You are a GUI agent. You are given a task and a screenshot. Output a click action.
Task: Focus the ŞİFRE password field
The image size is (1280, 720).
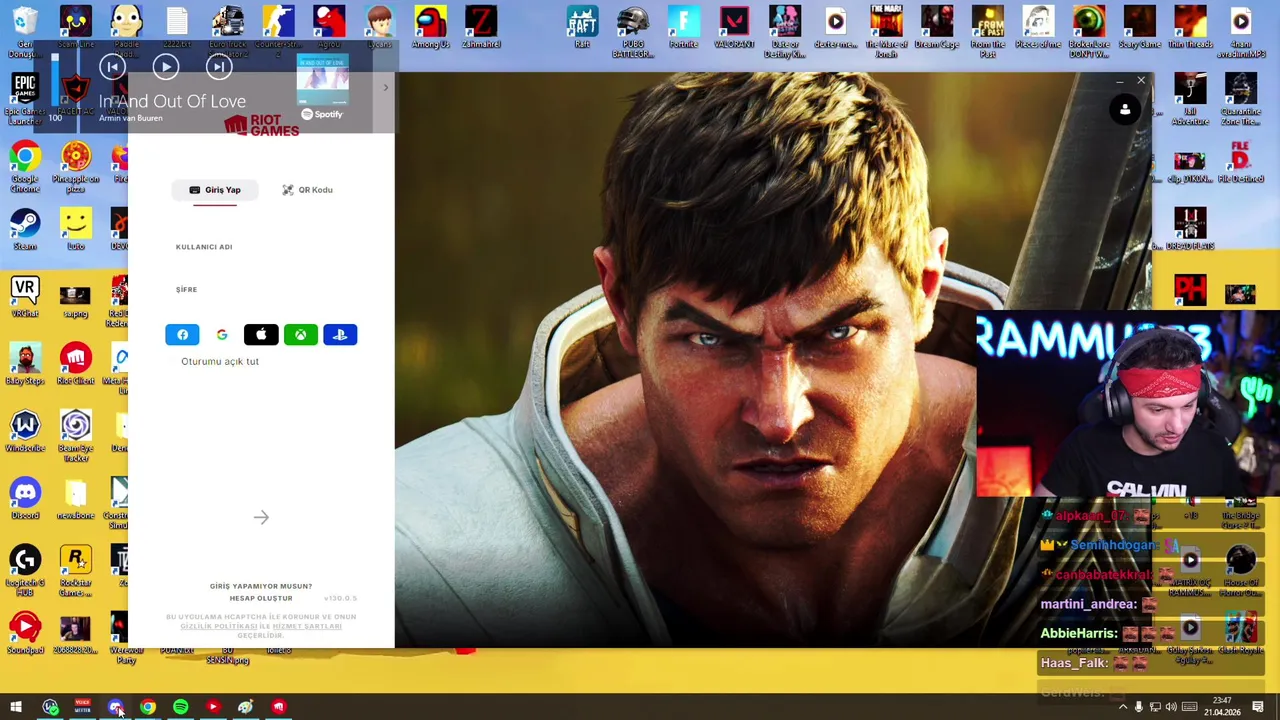(261, 289)
